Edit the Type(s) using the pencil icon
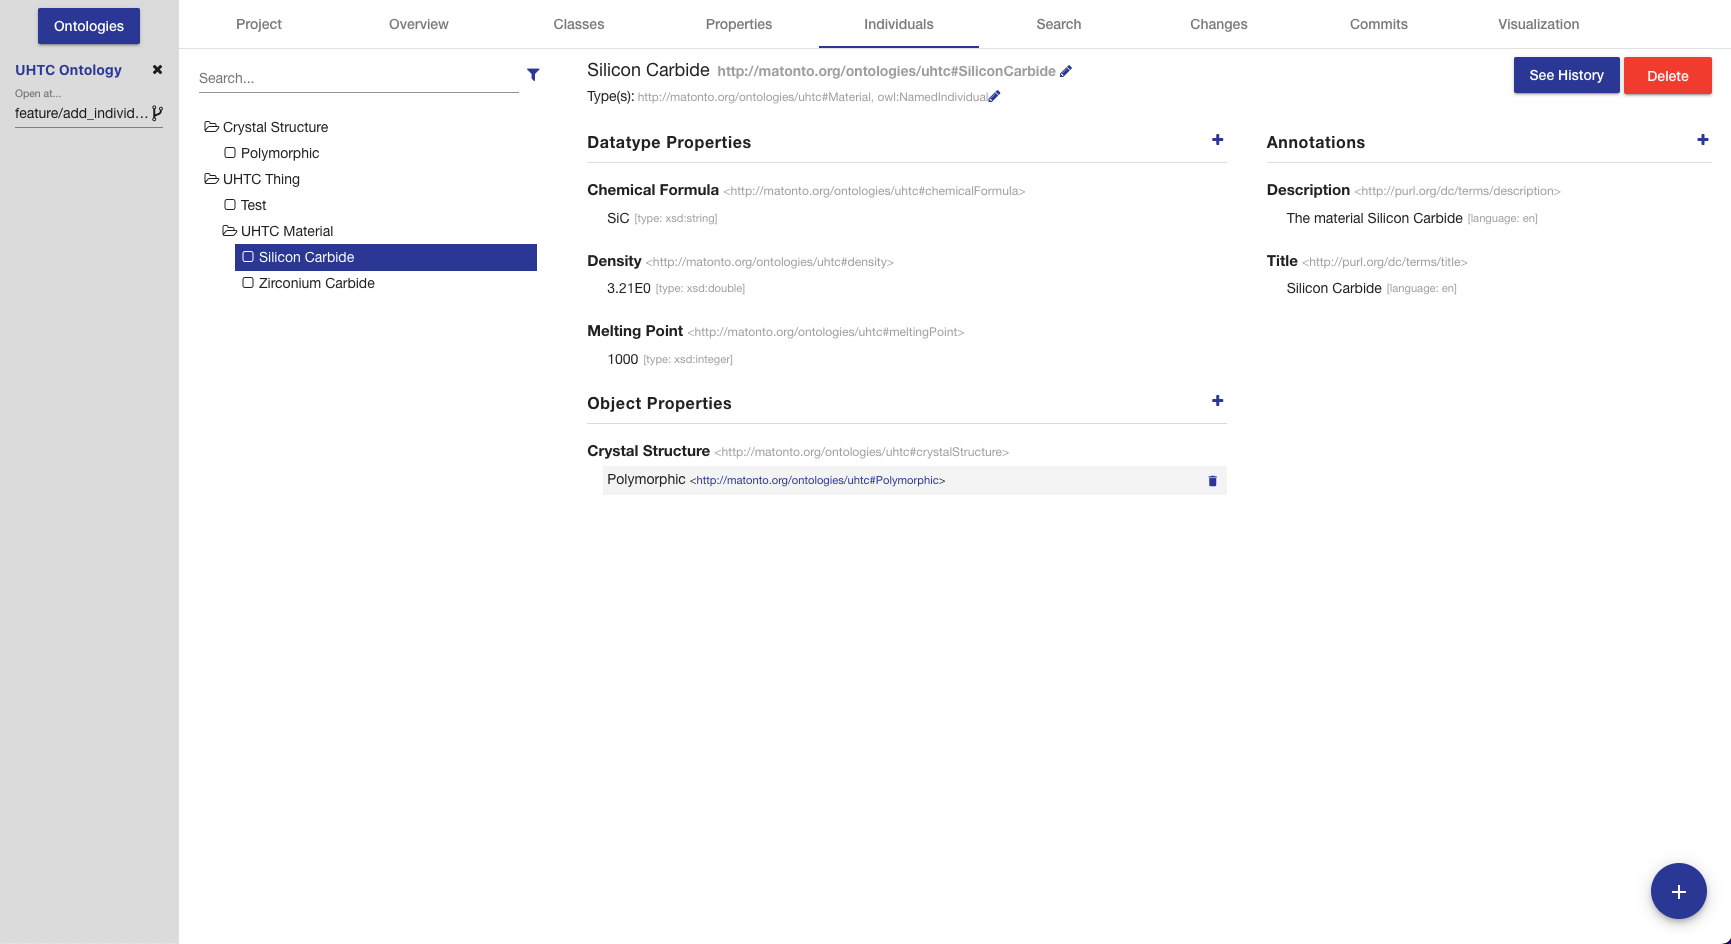This screenshot has width=1731, height=944. (x=994, y=96)
